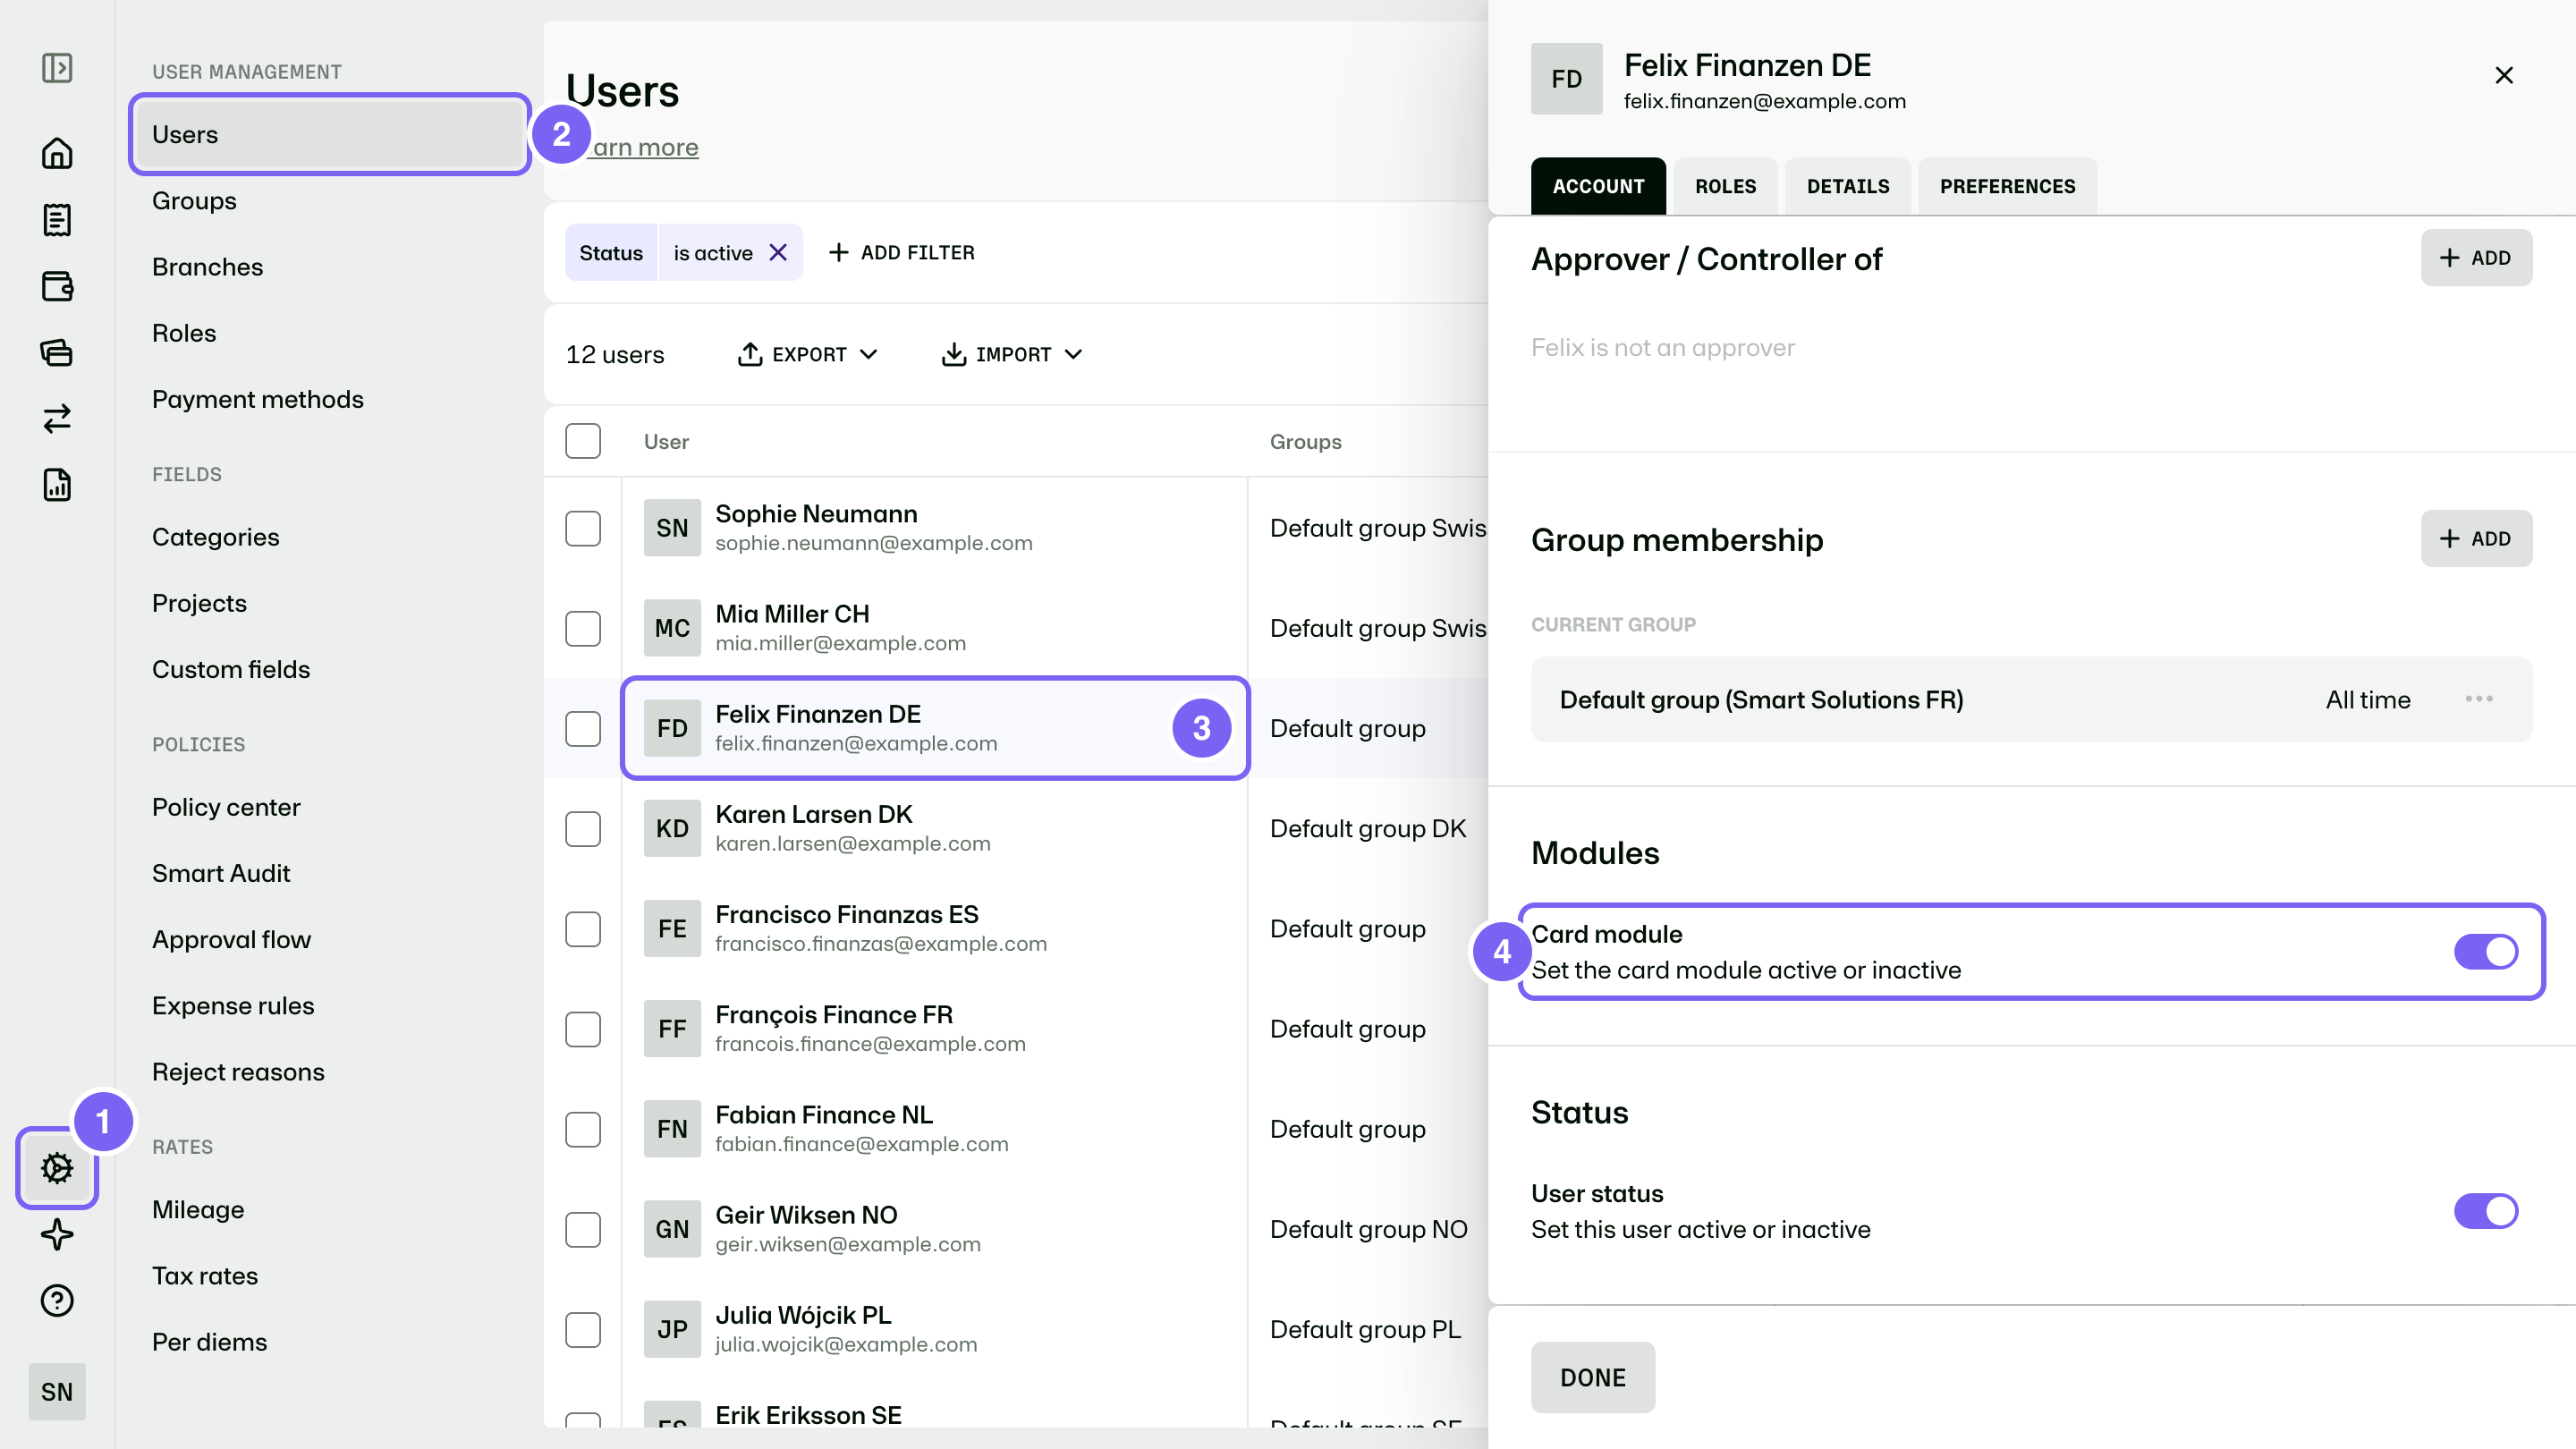
Task: Open the Home icon in sidebar
Action: tap(57, 153)
